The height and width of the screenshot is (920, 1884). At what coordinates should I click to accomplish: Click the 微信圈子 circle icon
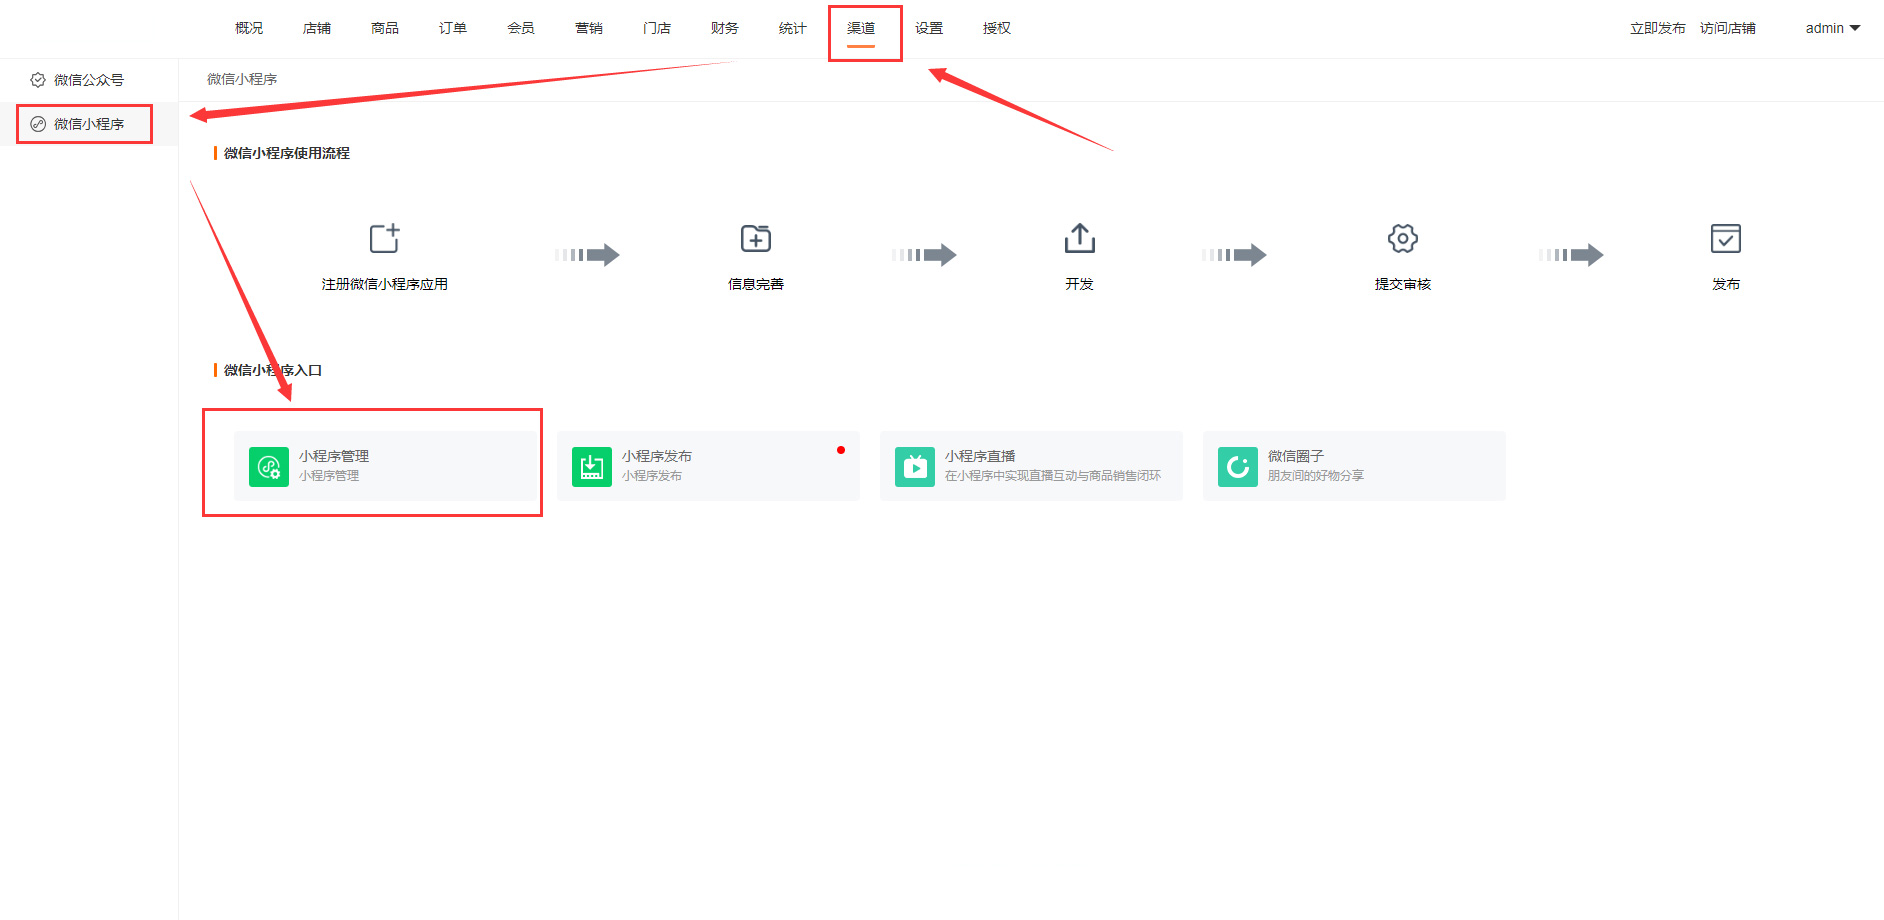coord(1238,467)
